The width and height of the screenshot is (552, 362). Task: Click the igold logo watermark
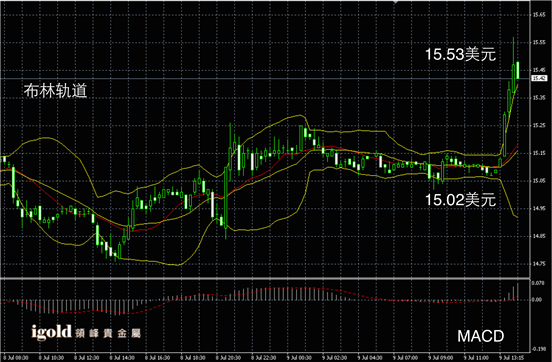[51, 332]
